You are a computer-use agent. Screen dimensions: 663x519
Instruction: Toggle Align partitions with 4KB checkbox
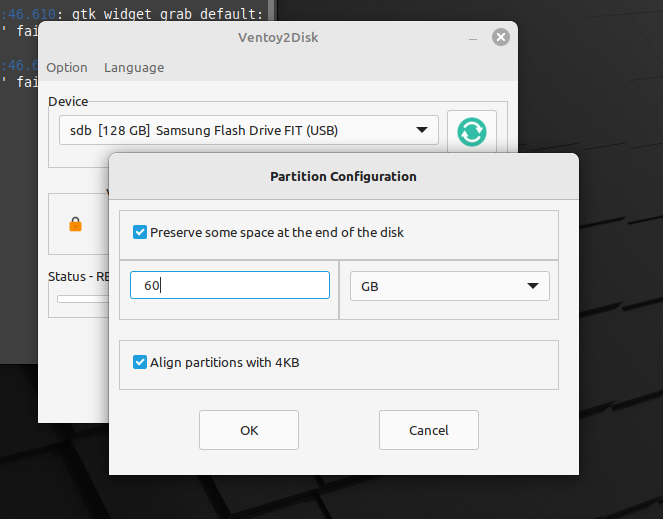[140, 362]
